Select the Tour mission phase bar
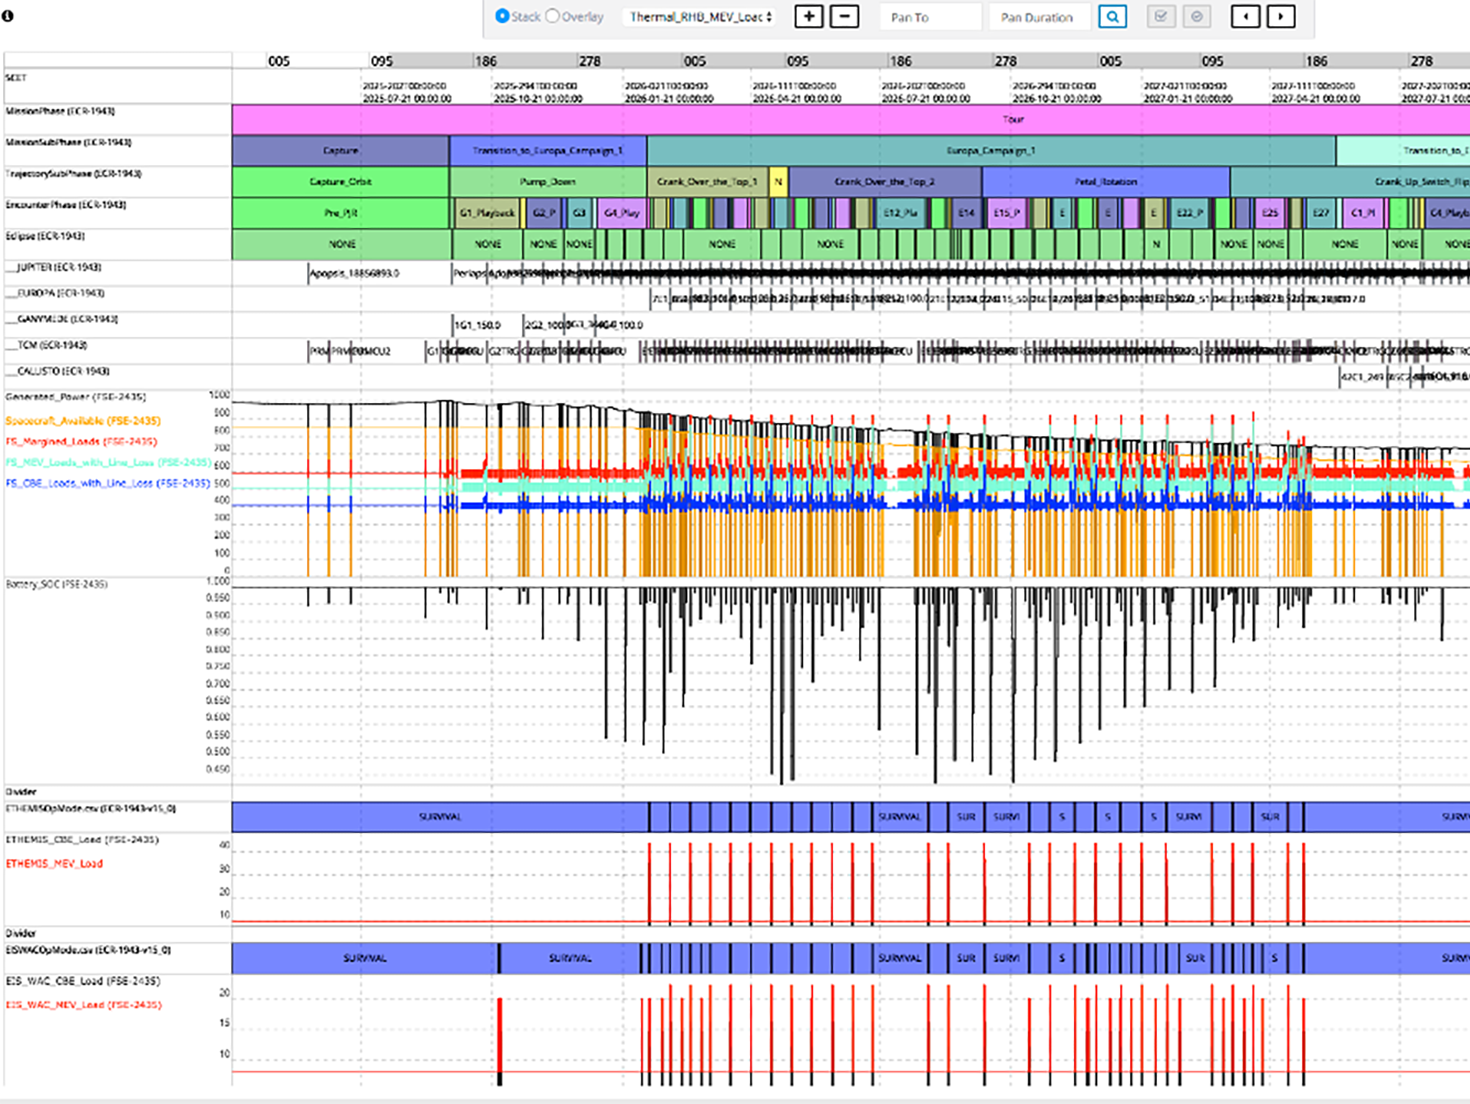Image resolution: width=1470 pixels, height=1104 pixels. (851, 119)
